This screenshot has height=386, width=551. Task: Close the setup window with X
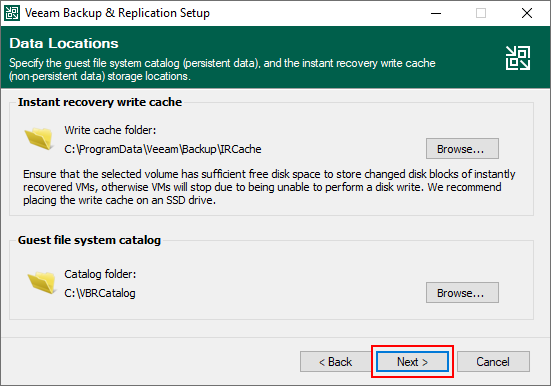click(527, 13)
